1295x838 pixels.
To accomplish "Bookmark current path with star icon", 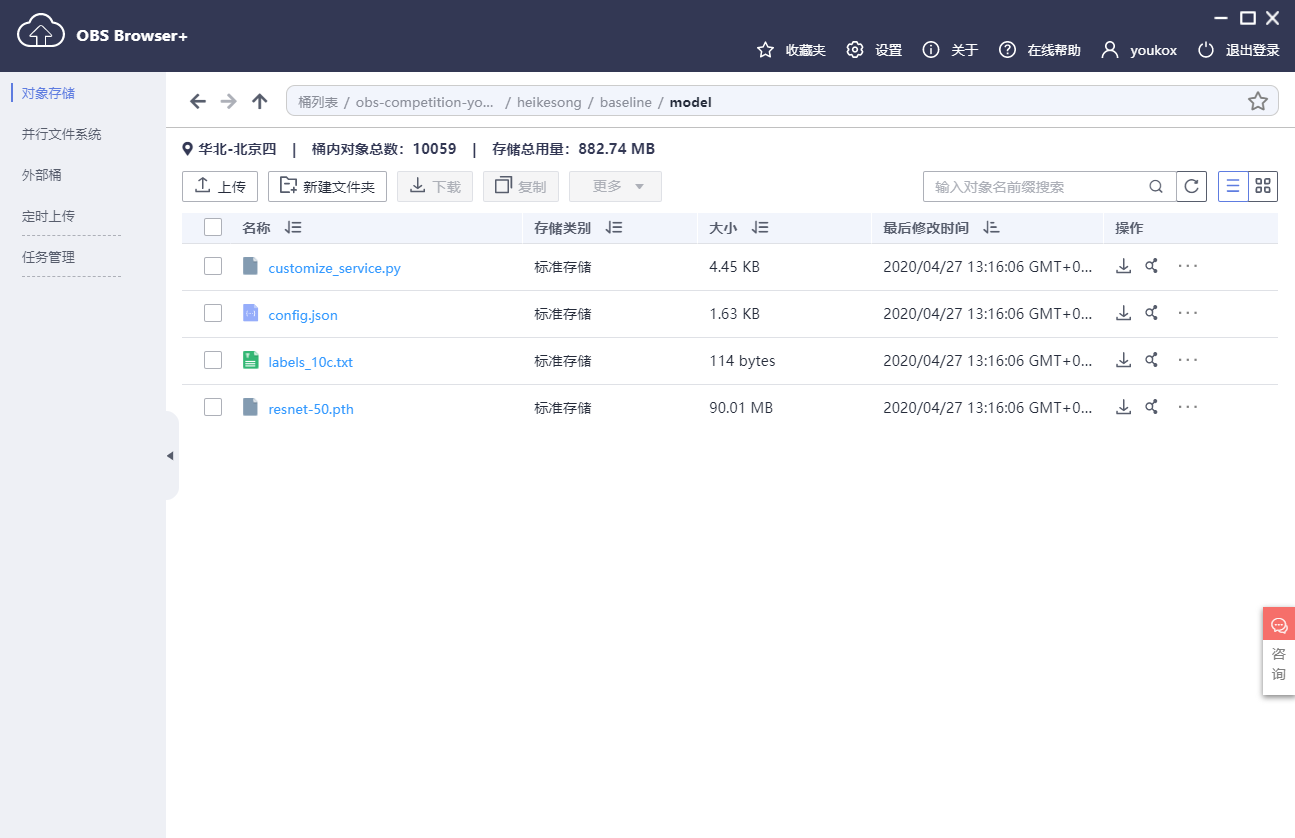I will pos(1258,101).
